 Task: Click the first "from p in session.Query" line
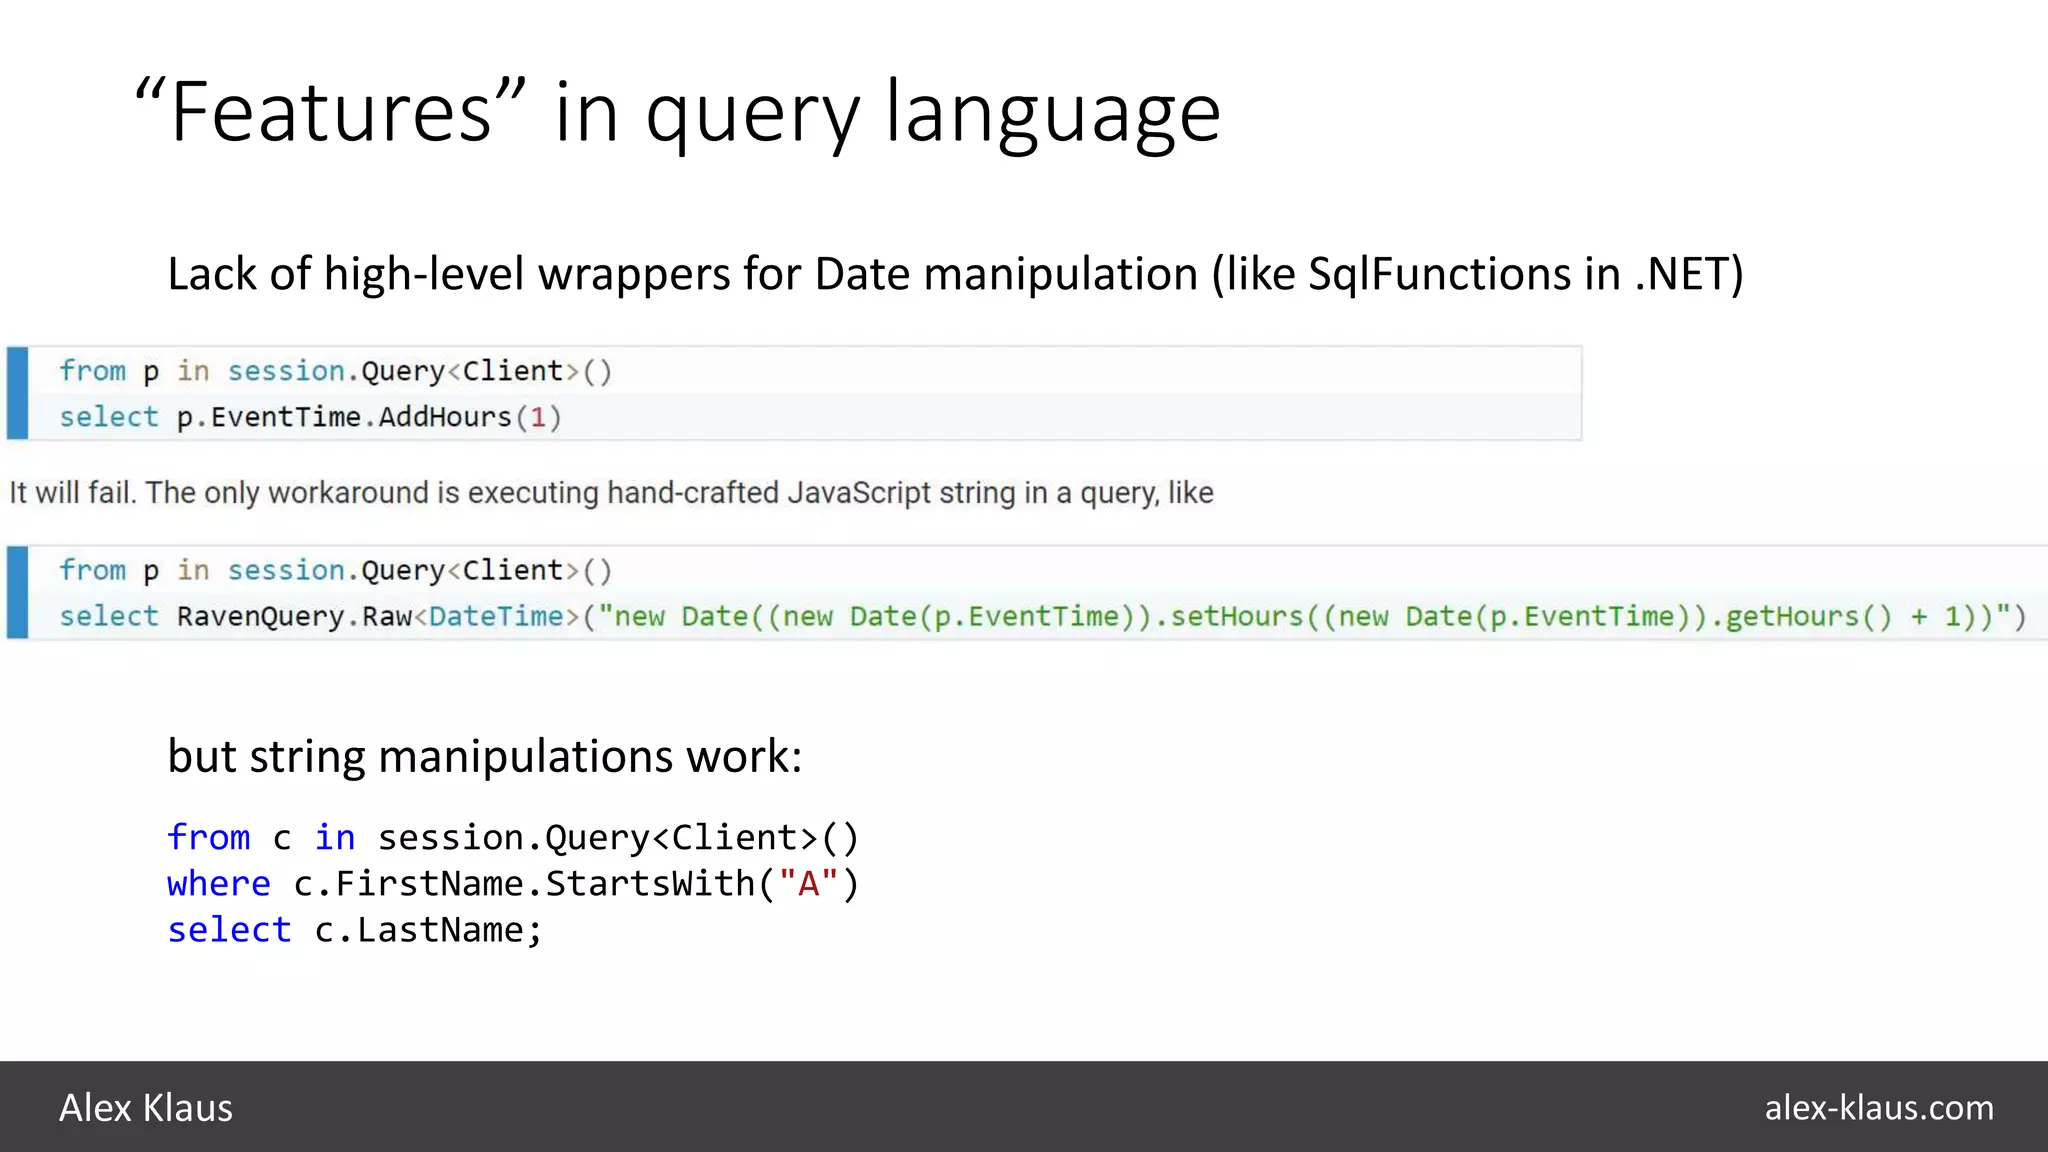[x=335, y=371]
